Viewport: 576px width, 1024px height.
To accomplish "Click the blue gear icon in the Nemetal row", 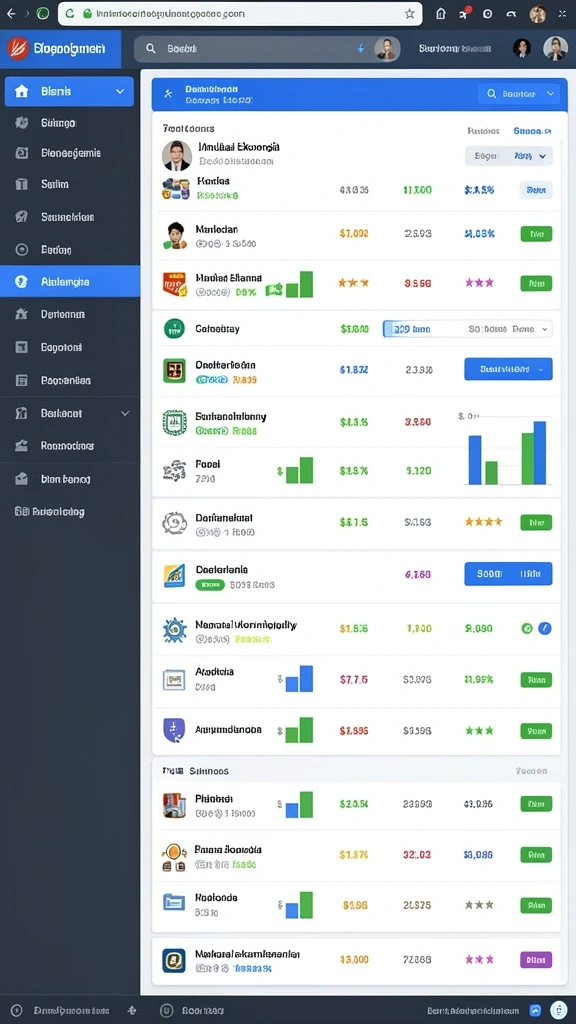I will click(x=174, y=630).
